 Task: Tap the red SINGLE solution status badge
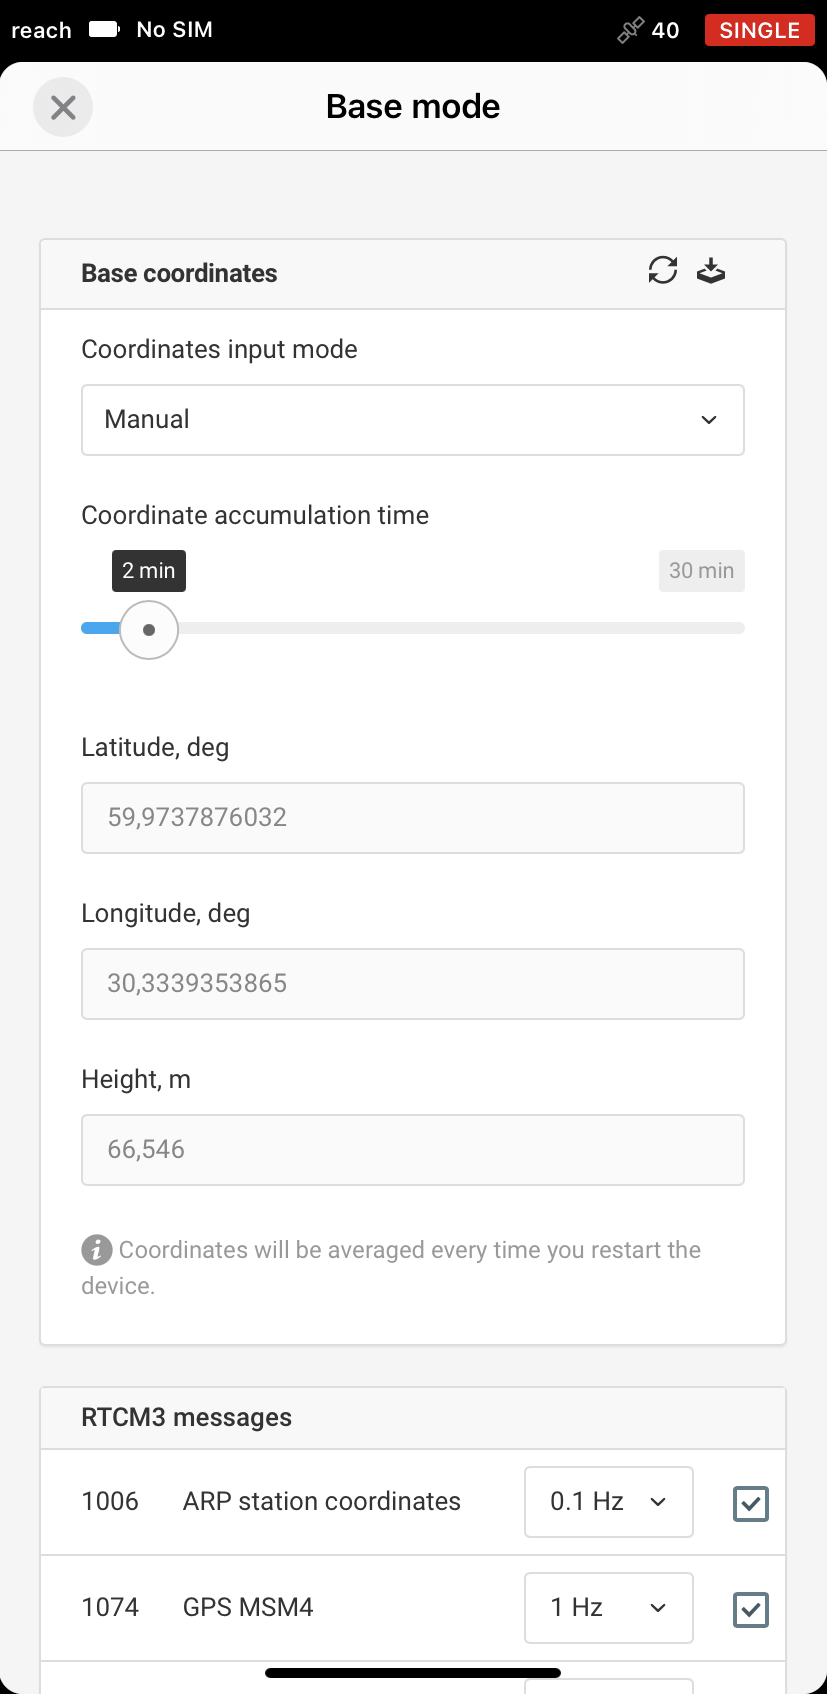pyautogui.click(x=760, y=30)
